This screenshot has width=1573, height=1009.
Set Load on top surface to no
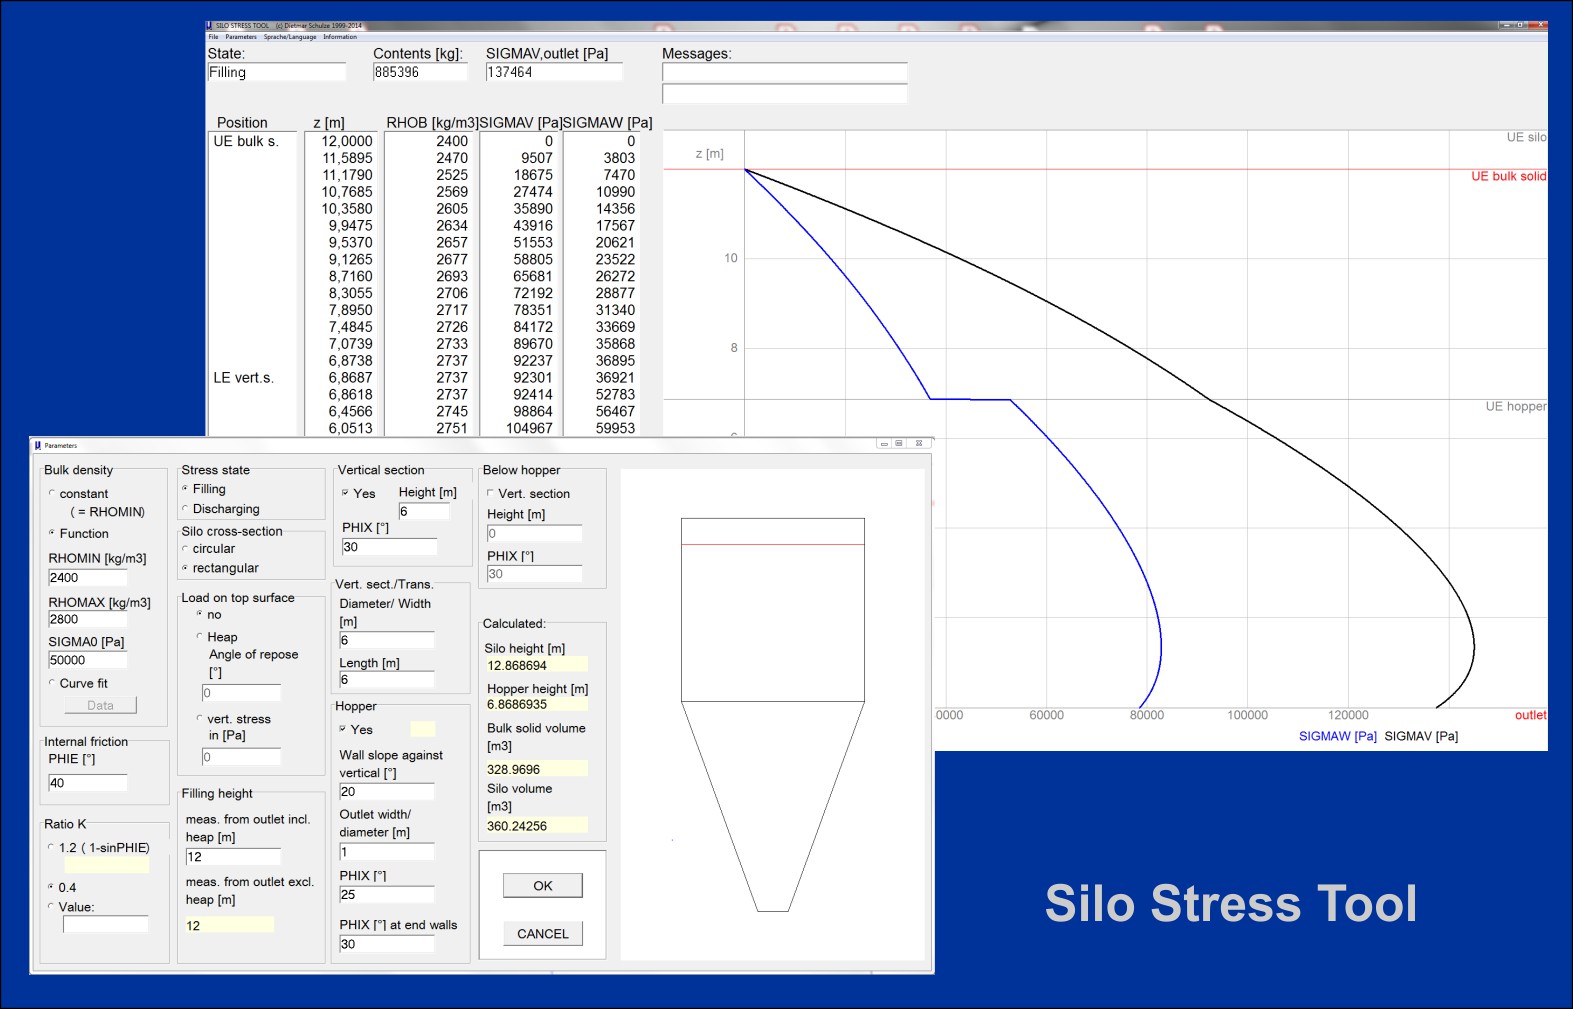pos(199,614)
